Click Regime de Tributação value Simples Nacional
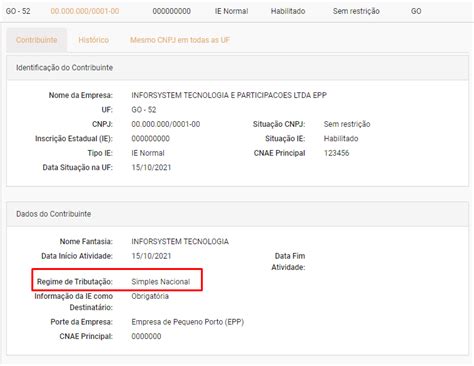 tap(161, 282)
